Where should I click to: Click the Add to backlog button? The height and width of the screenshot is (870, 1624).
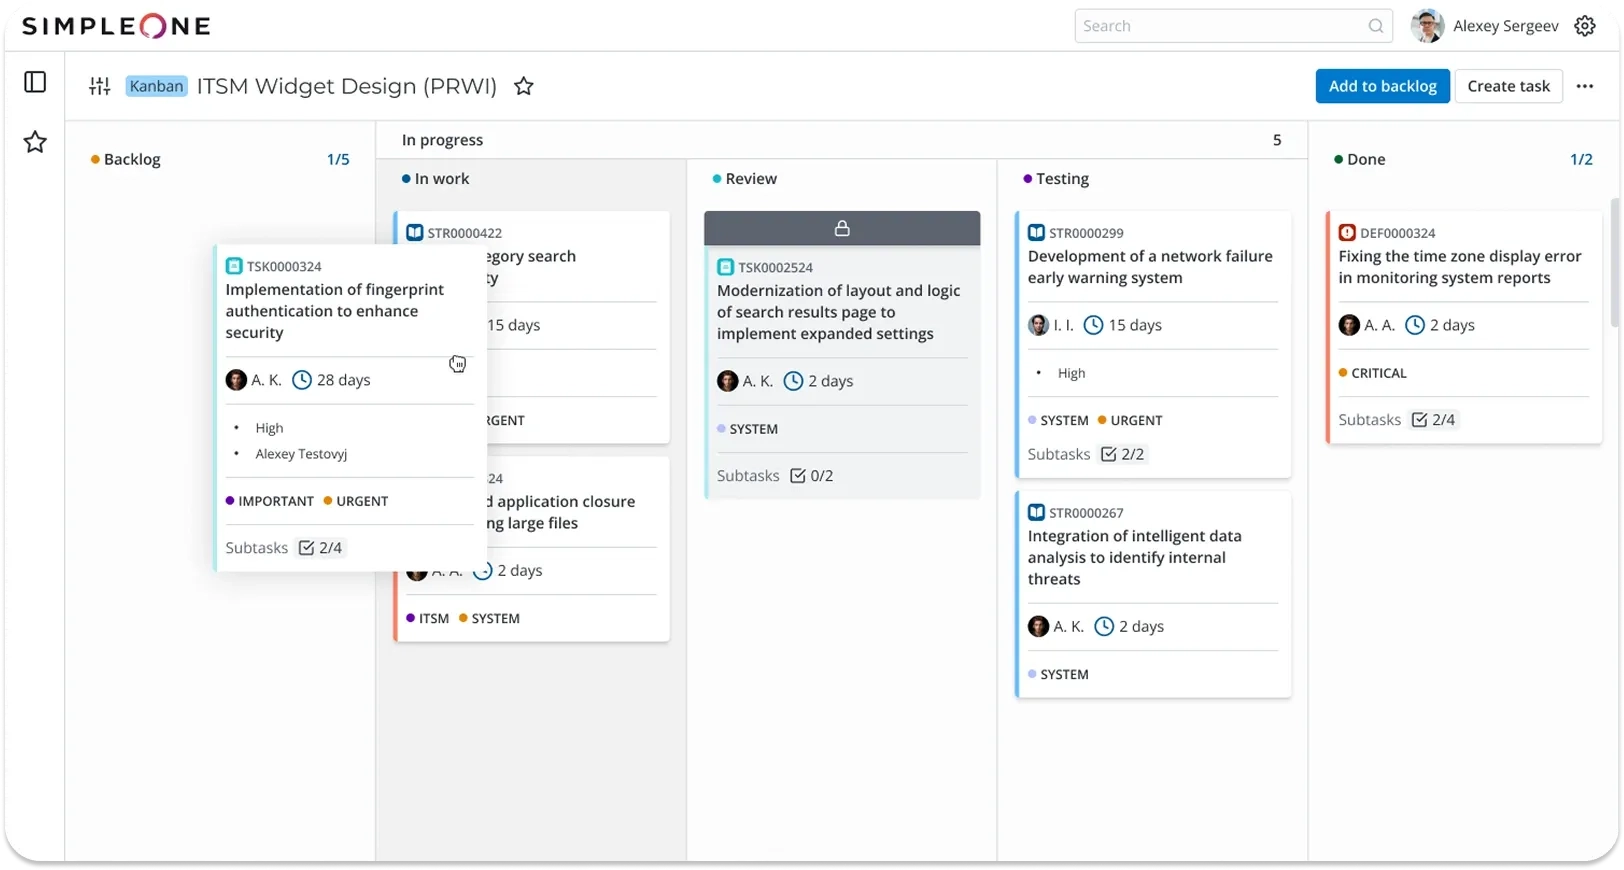click(x=1382, y=86)
